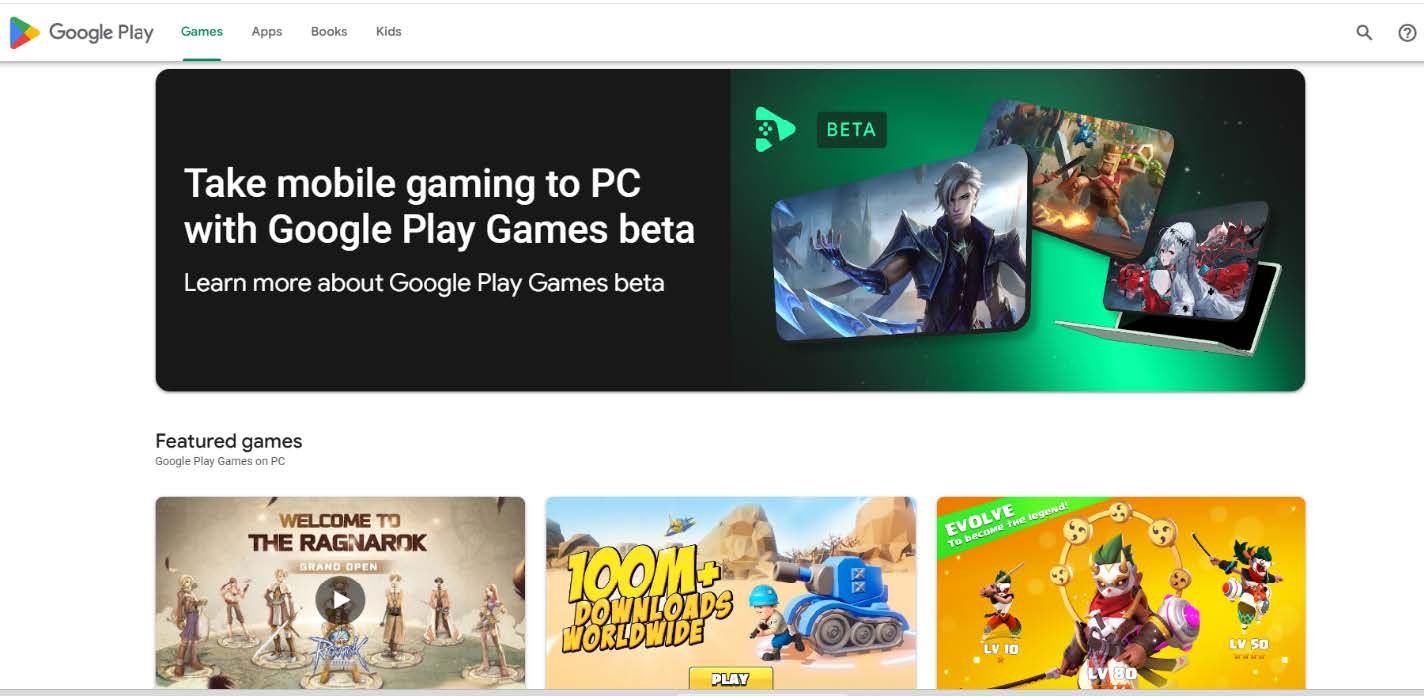The width and height of the screenshot is (1424, 696).
Task: Play the Ragnarok trailer video
Action: (x=340, y=599)
